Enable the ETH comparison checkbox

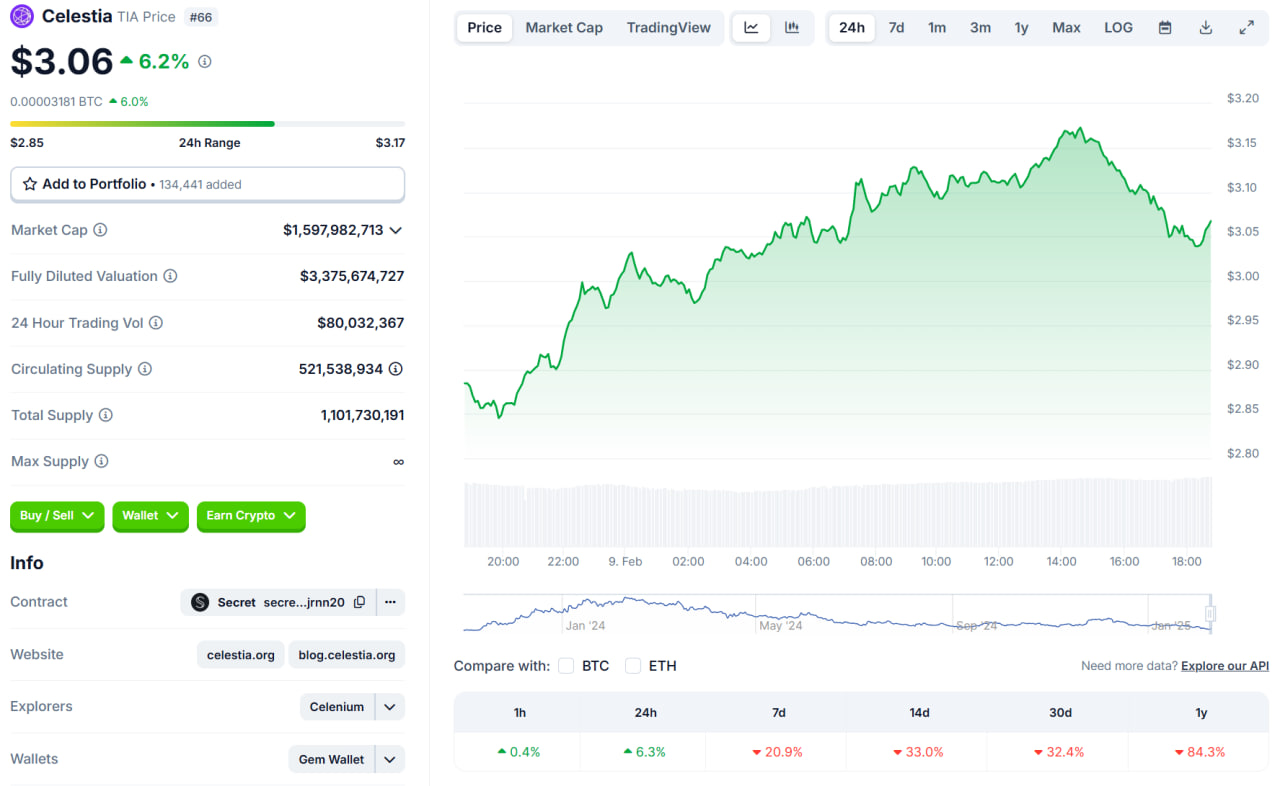633,666
